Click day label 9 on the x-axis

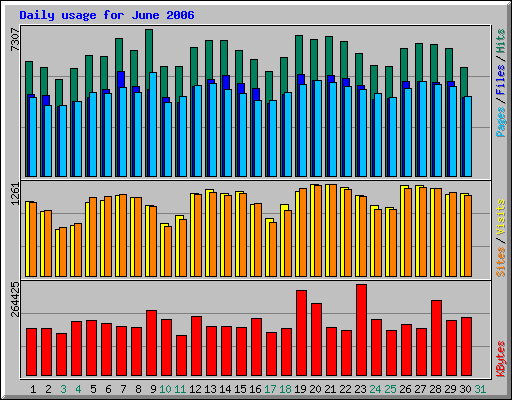point(153,389)
